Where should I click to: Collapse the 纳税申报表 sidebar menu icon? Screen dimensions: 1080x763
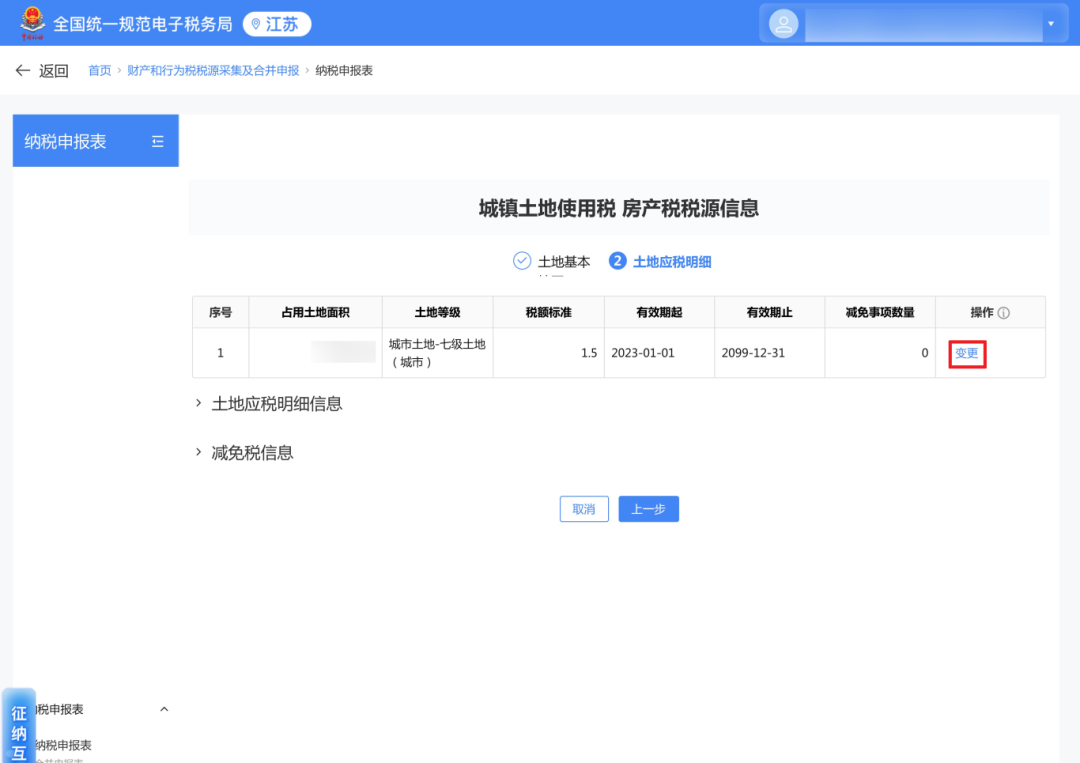tap(158, 141)
